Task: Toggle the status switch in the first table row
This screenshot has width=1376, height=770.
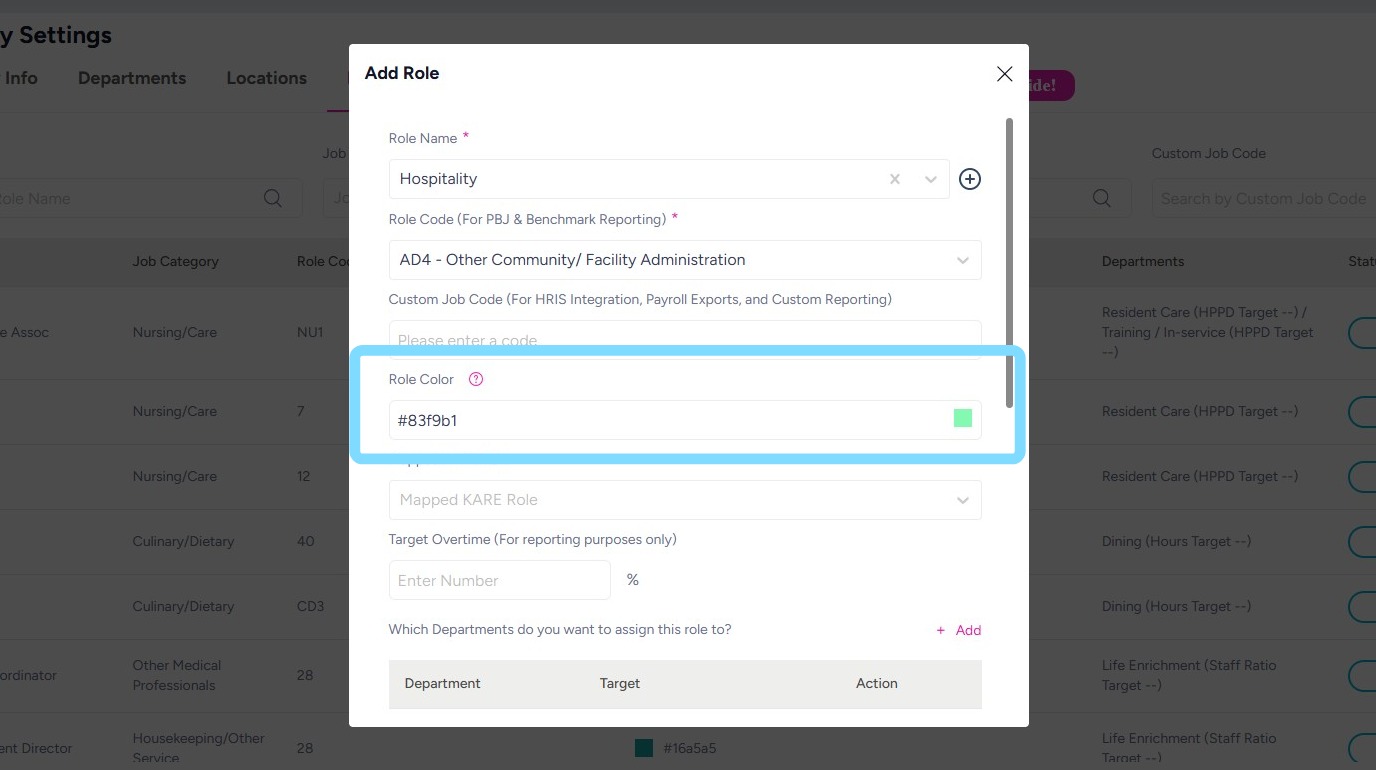Action: 1362,332
